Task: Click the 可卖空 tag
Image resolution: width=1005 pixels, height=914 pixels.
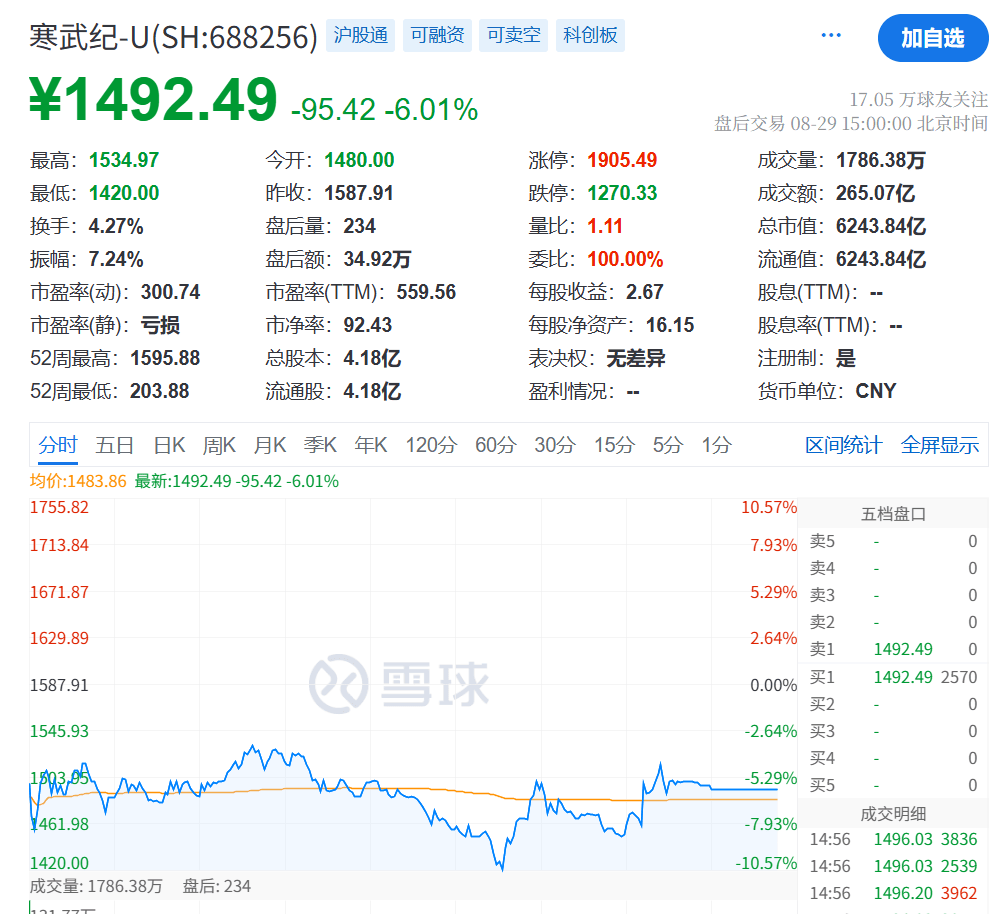Action: (x=513, y=33)
